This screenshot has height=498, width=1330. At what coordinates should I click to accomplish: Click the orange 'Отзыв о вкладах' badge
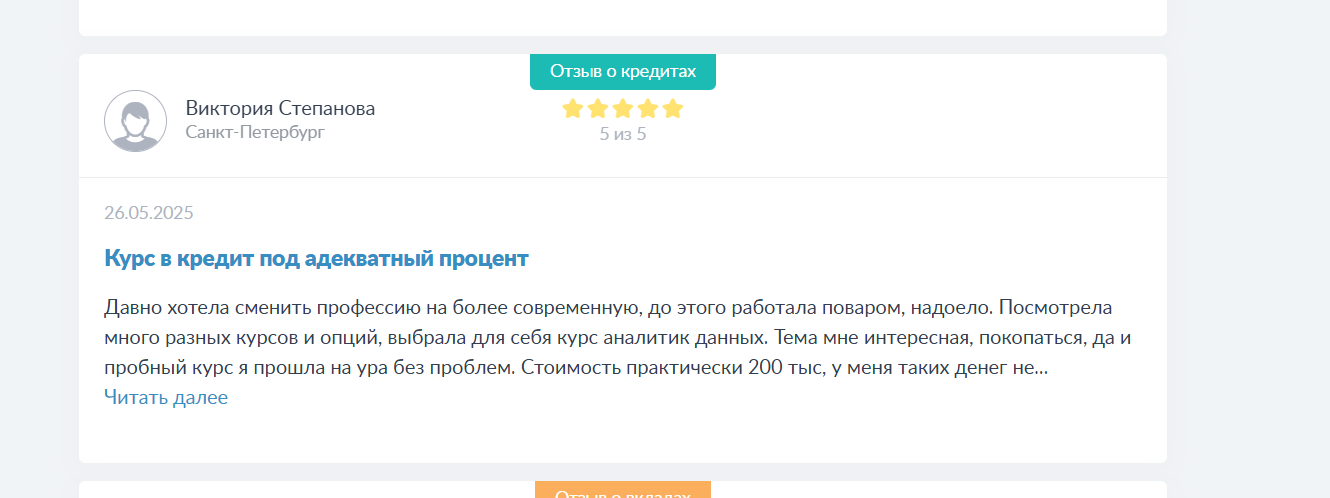point(623,490)
